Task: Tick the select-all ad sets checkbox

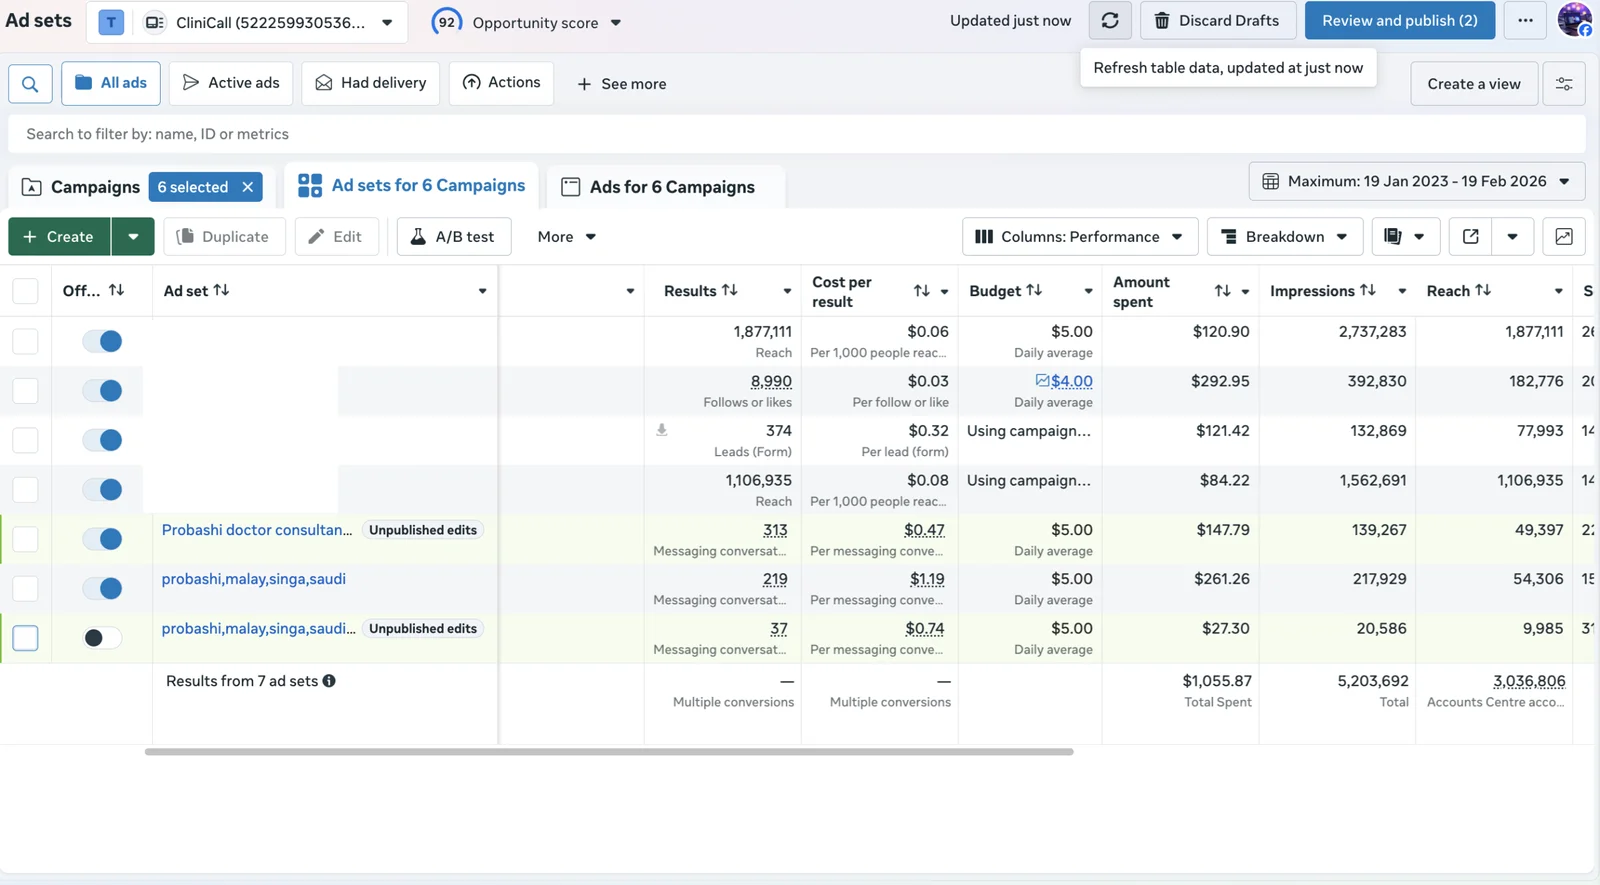Action: point(25,291)
